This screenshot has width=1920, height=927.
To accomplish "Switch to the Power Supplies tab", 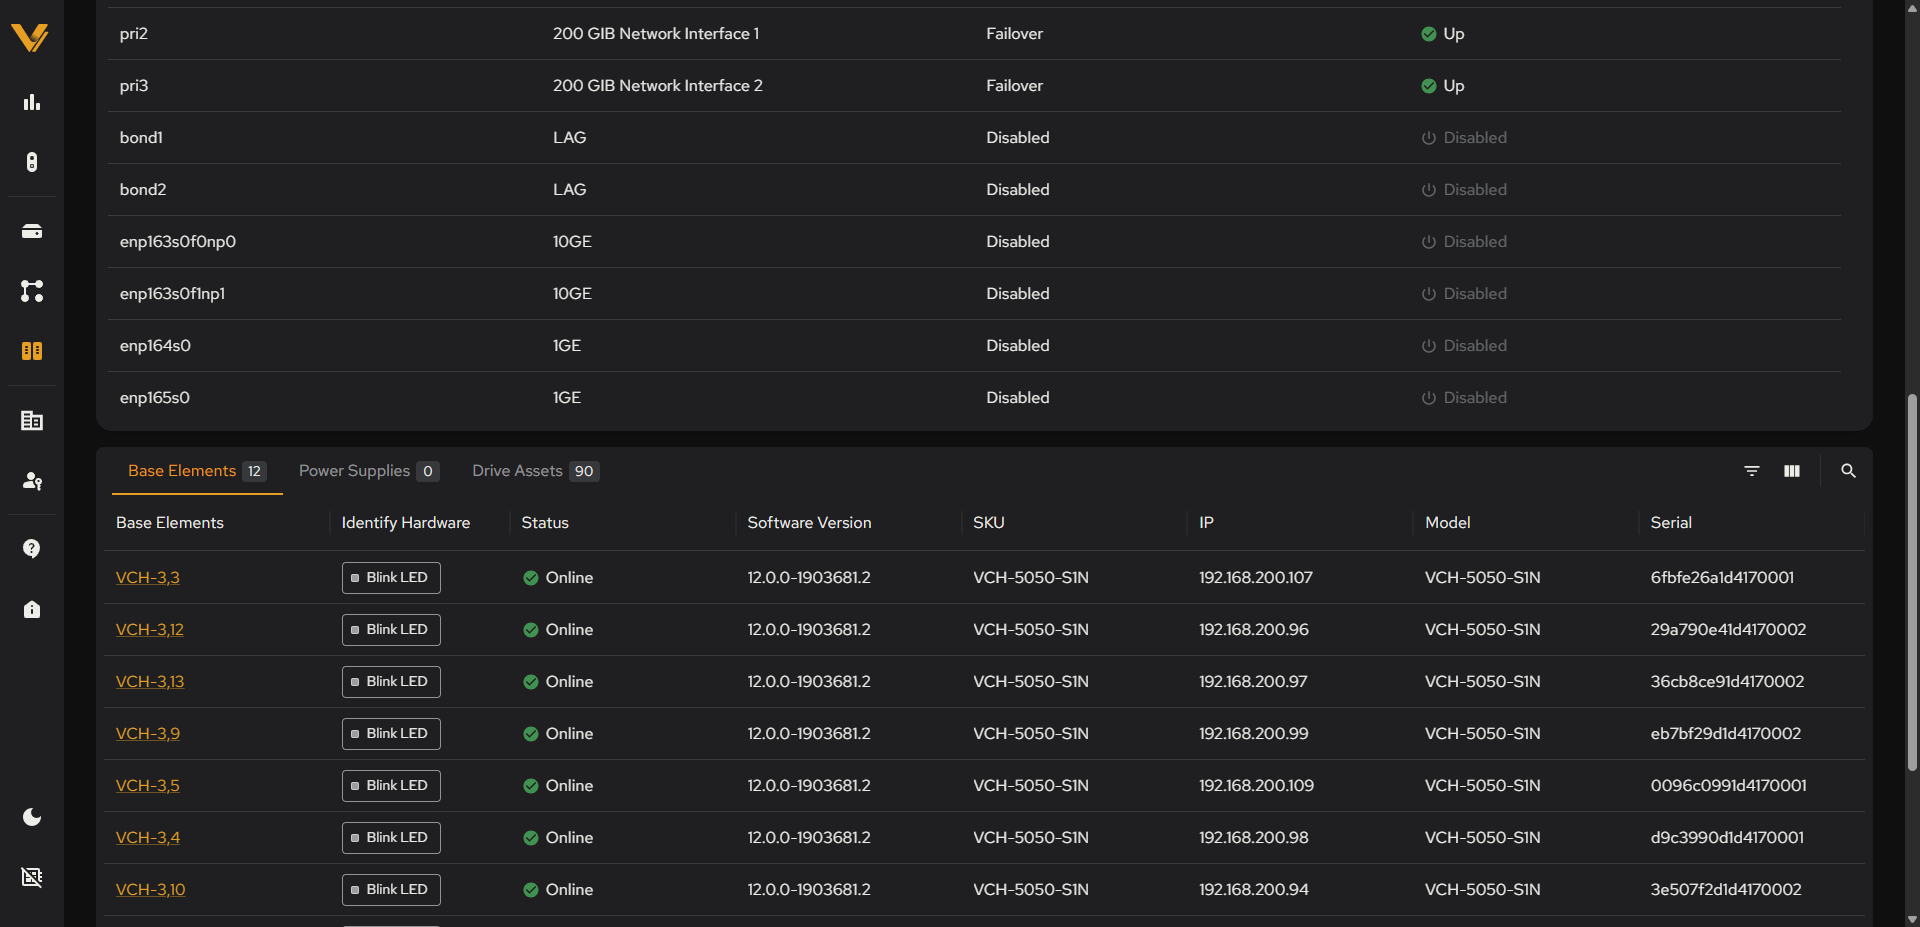I will coord(368,471).
